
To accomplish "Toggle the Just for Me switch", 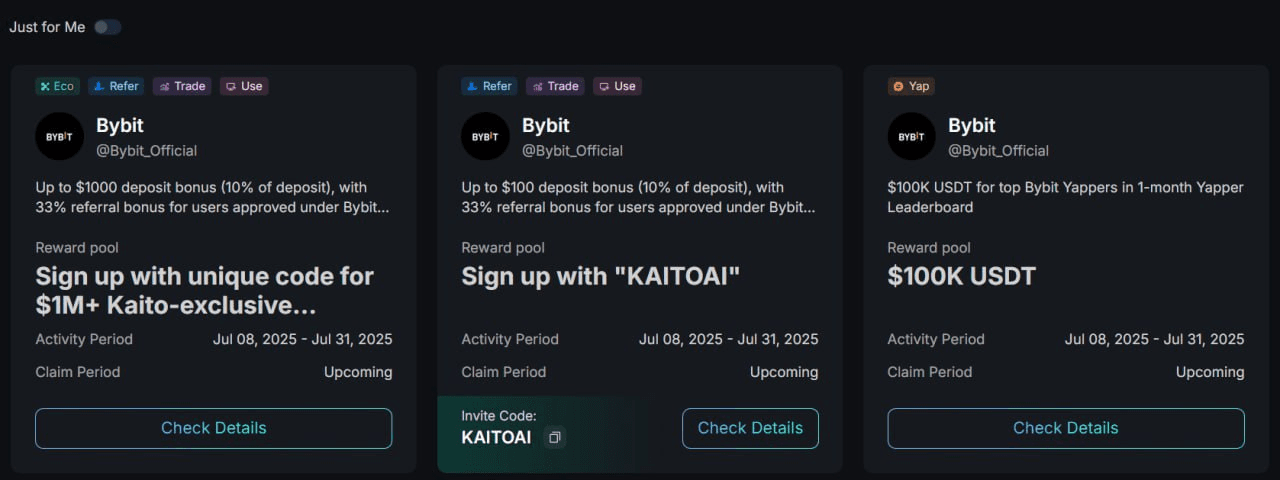I will (x=107, y=27).
